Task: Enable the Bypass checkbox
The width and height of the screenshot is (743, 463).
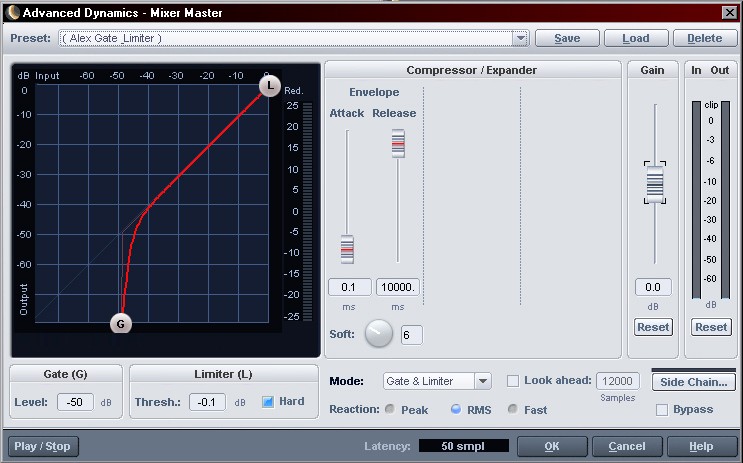Action: (661, 409)
